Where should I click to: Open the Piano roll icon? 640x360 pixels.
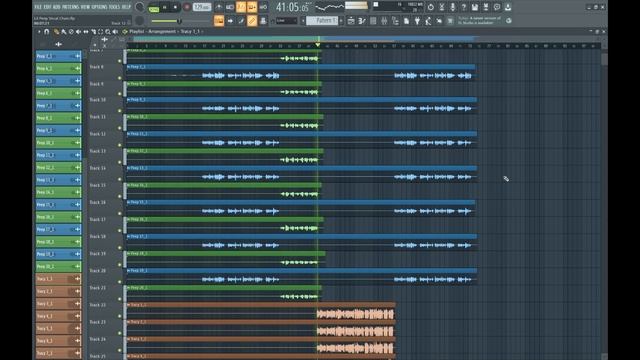click(x=362, y=21)
